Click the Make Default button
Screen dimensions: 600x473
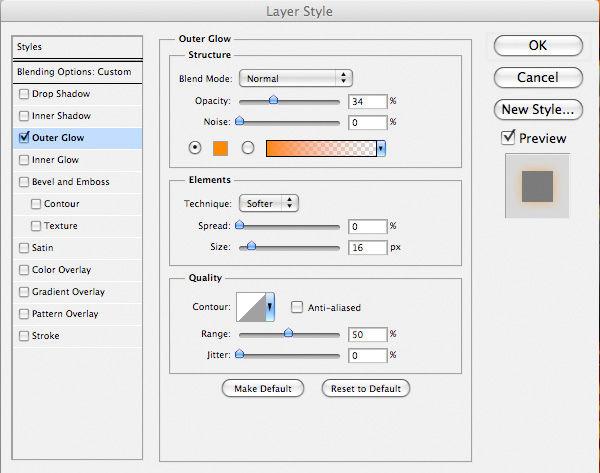click(x=263, y=389)
